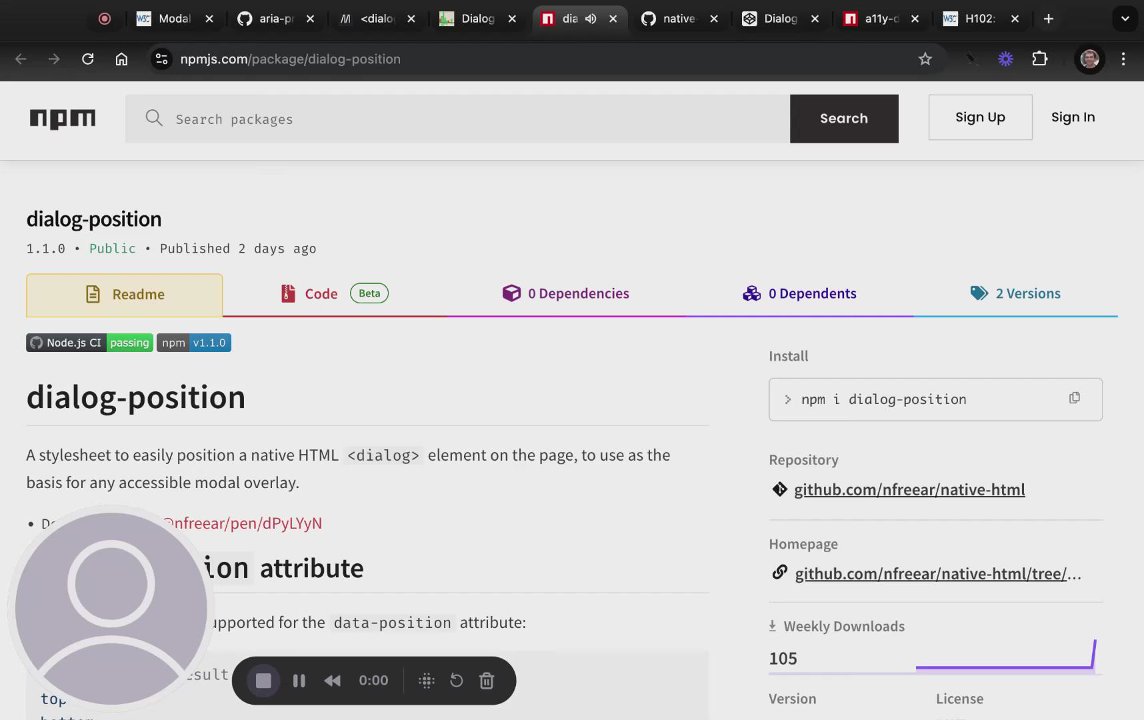Select the Readme tab
The width and height of the screenshot is (1144, 720).
point(124,295)
